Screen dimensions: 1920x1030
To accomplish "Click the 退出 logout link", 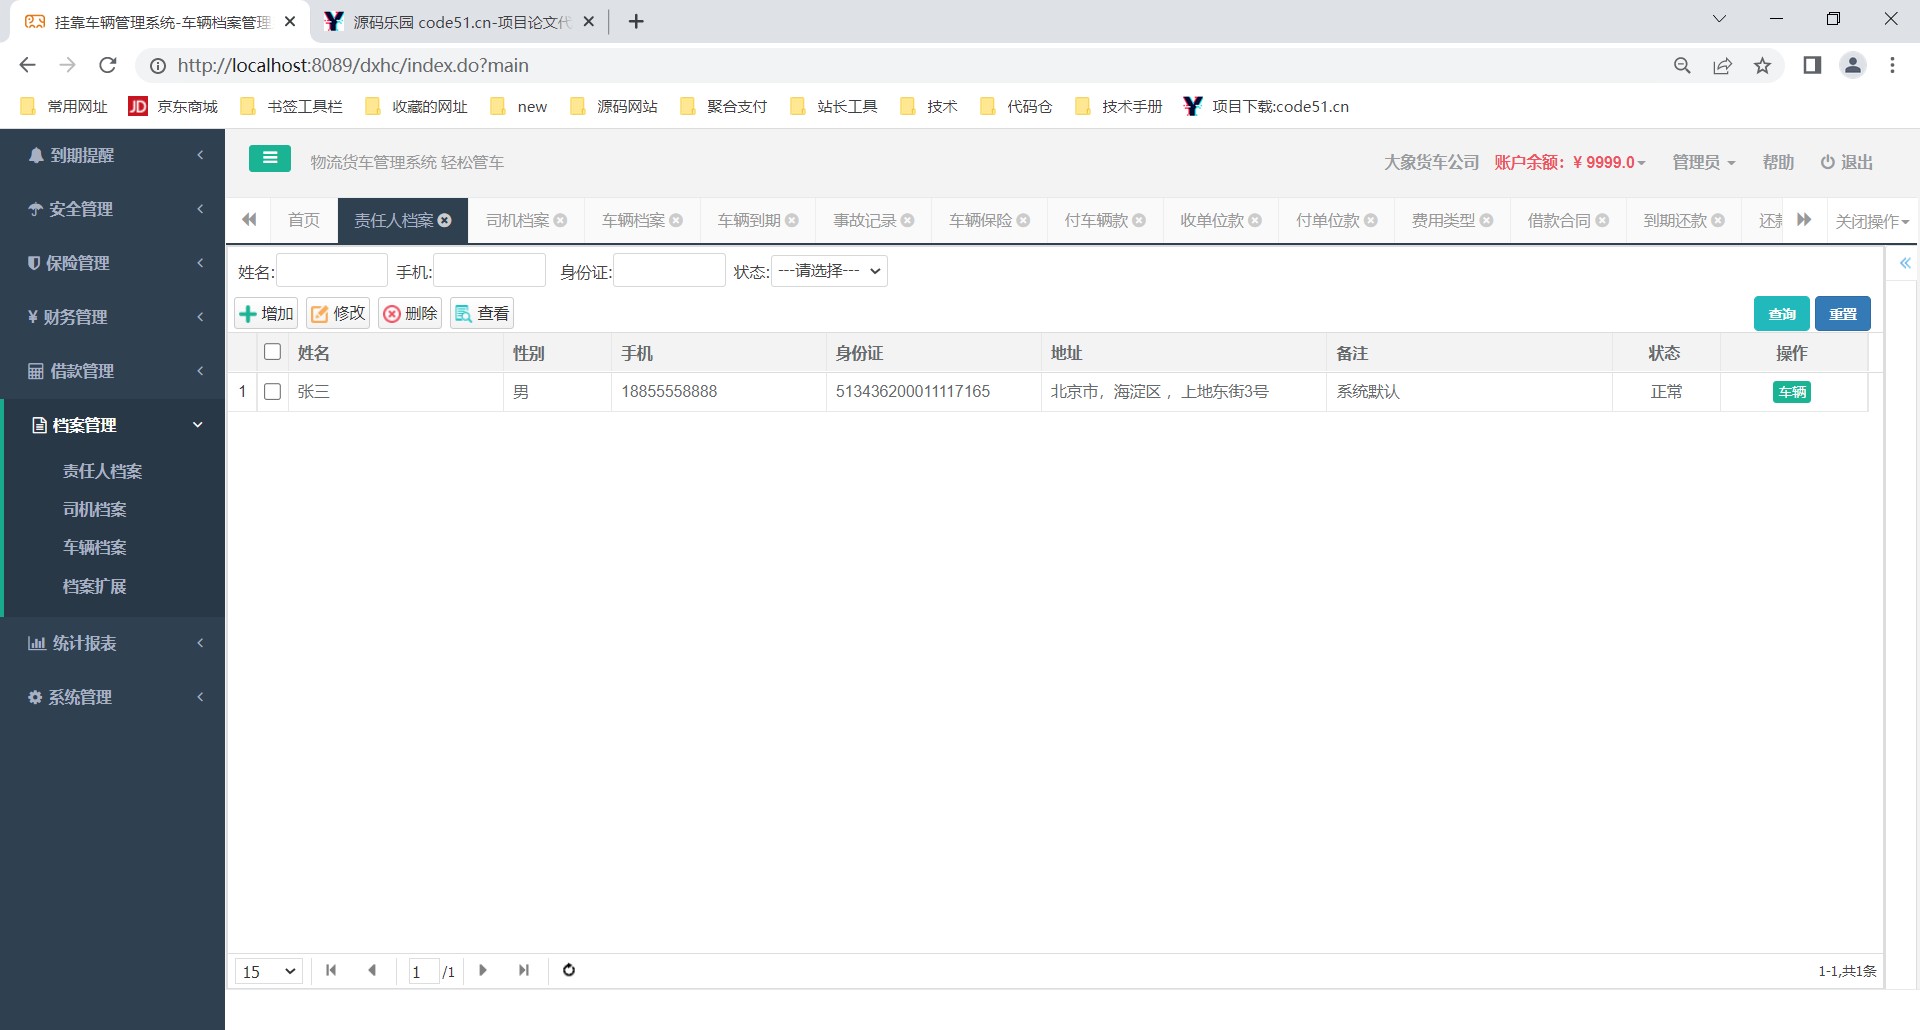I will pyautogui.click(x=1847, y=162).
